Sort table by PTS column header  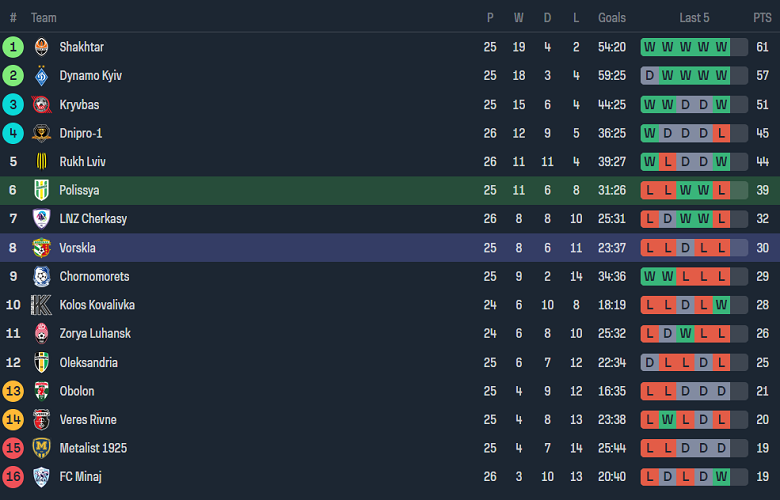tap(762, 18)
